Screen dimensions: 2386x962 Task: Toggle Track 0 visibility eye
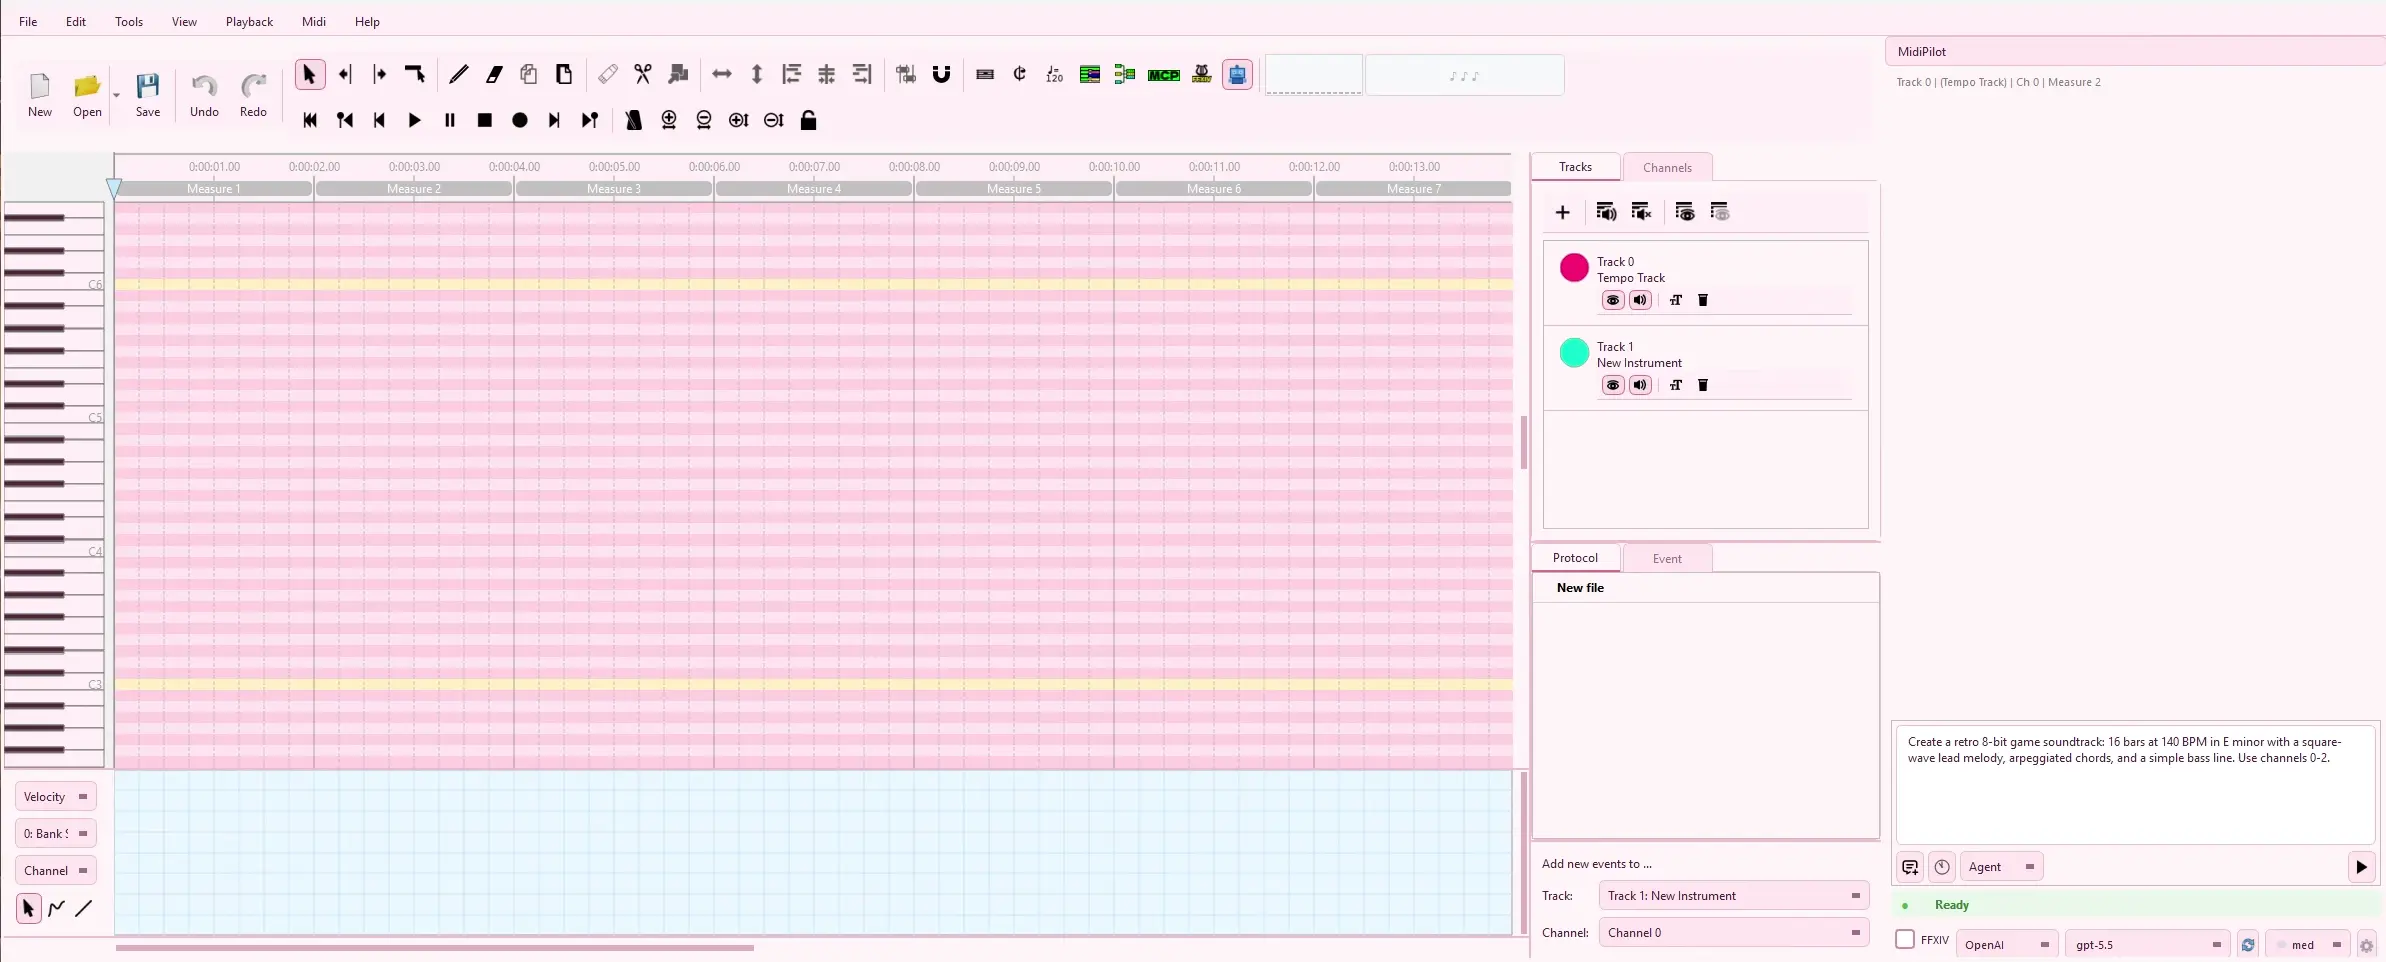coord(1613,300)
